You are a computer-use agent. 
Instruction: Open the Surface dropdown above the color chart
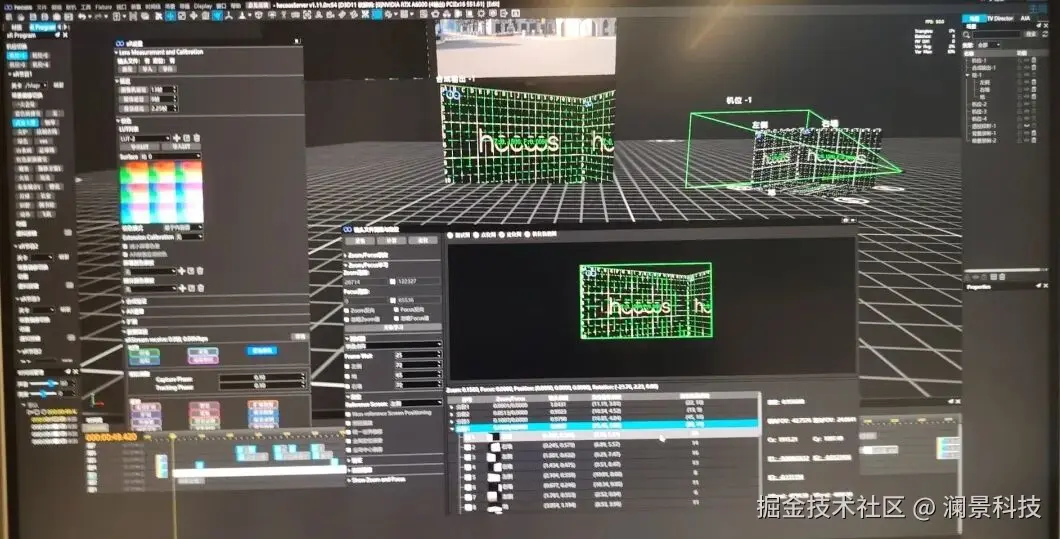[173, 156]
